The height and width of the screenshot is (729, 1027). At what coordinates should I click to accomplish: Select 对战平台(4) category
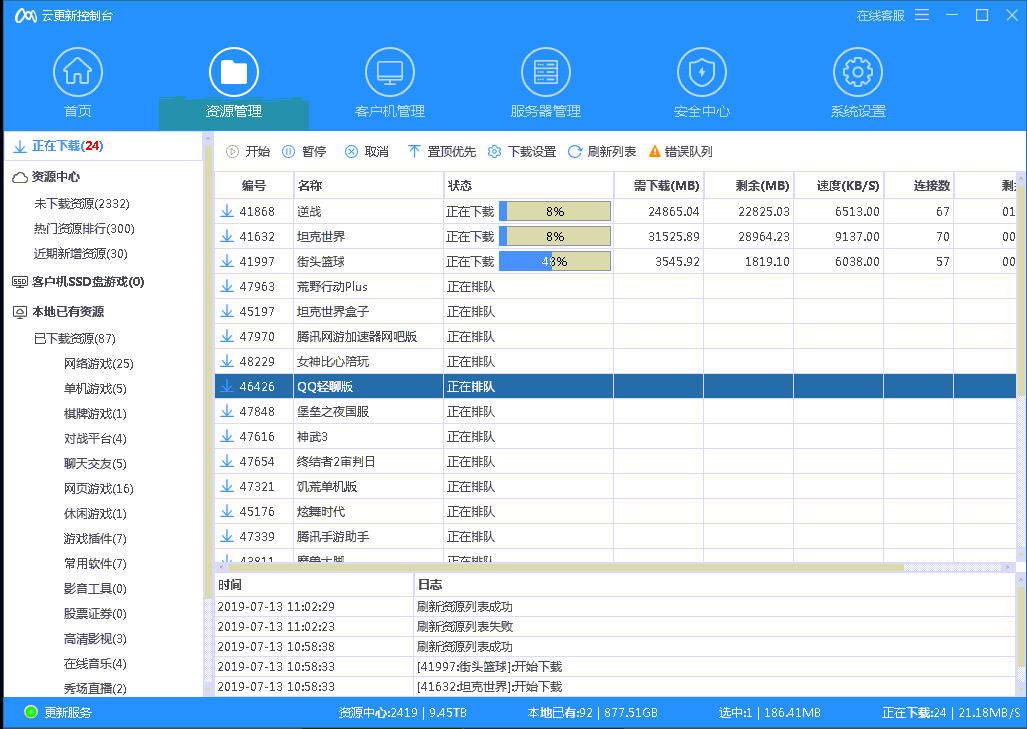click(x=95, y=438)
